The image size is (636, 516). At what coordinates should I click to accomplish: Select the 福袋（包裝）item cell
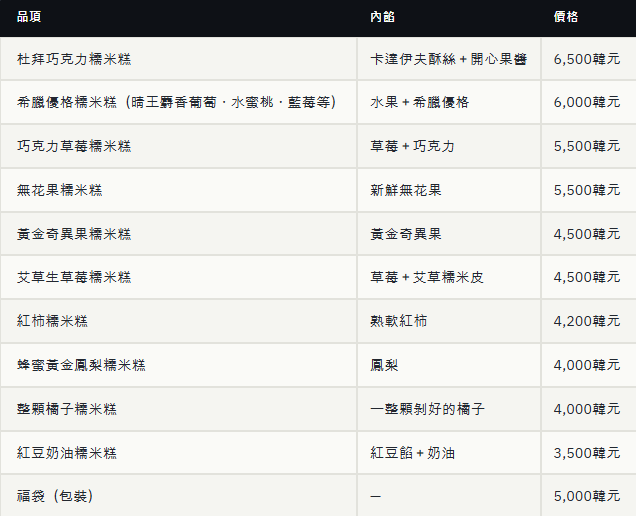tap(178, 496)
